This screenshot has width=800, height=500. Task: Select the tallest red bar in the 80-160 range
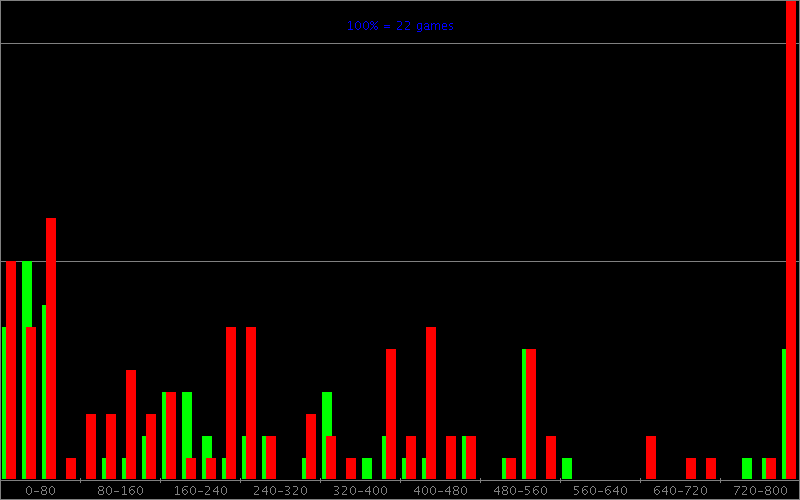pyautogui.click(x=131, y=425)
